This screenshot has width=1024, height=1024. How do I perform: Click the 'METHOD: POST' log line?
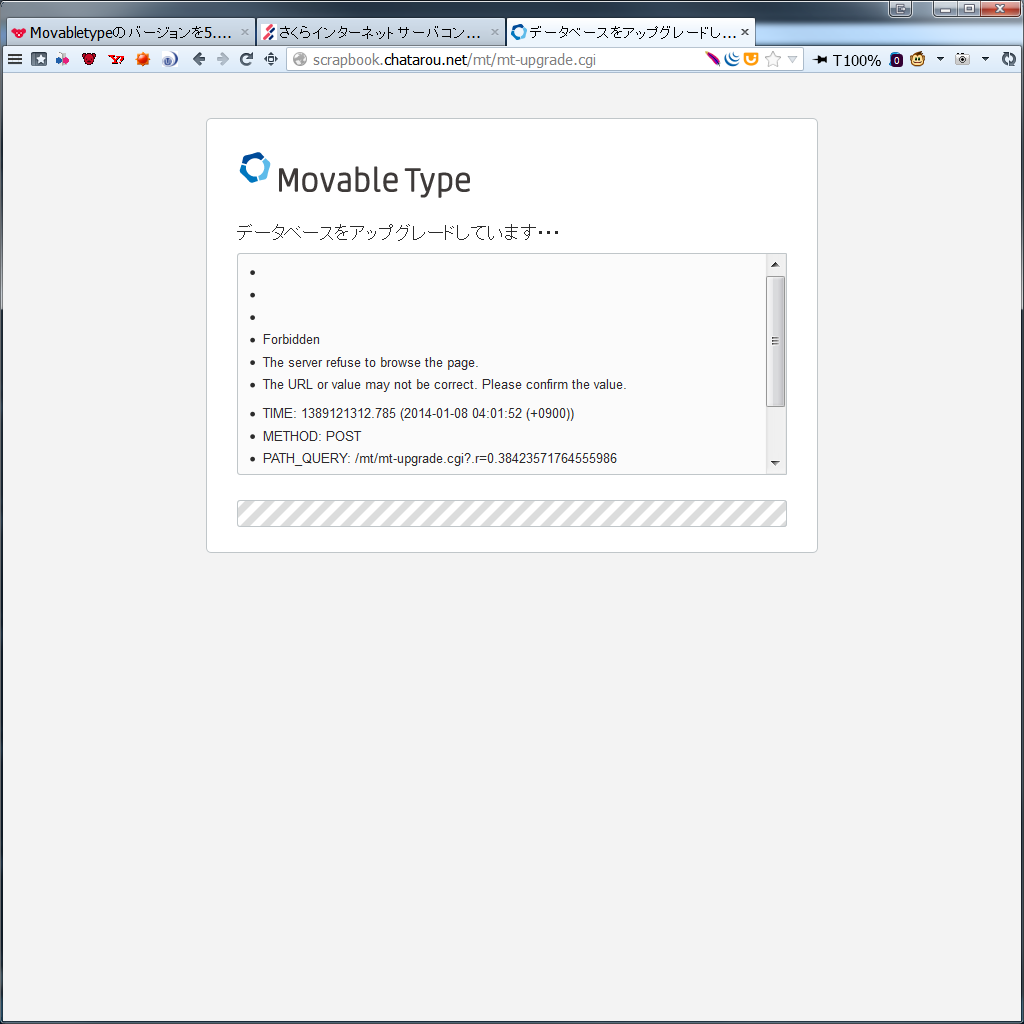(x=312, y=436)
